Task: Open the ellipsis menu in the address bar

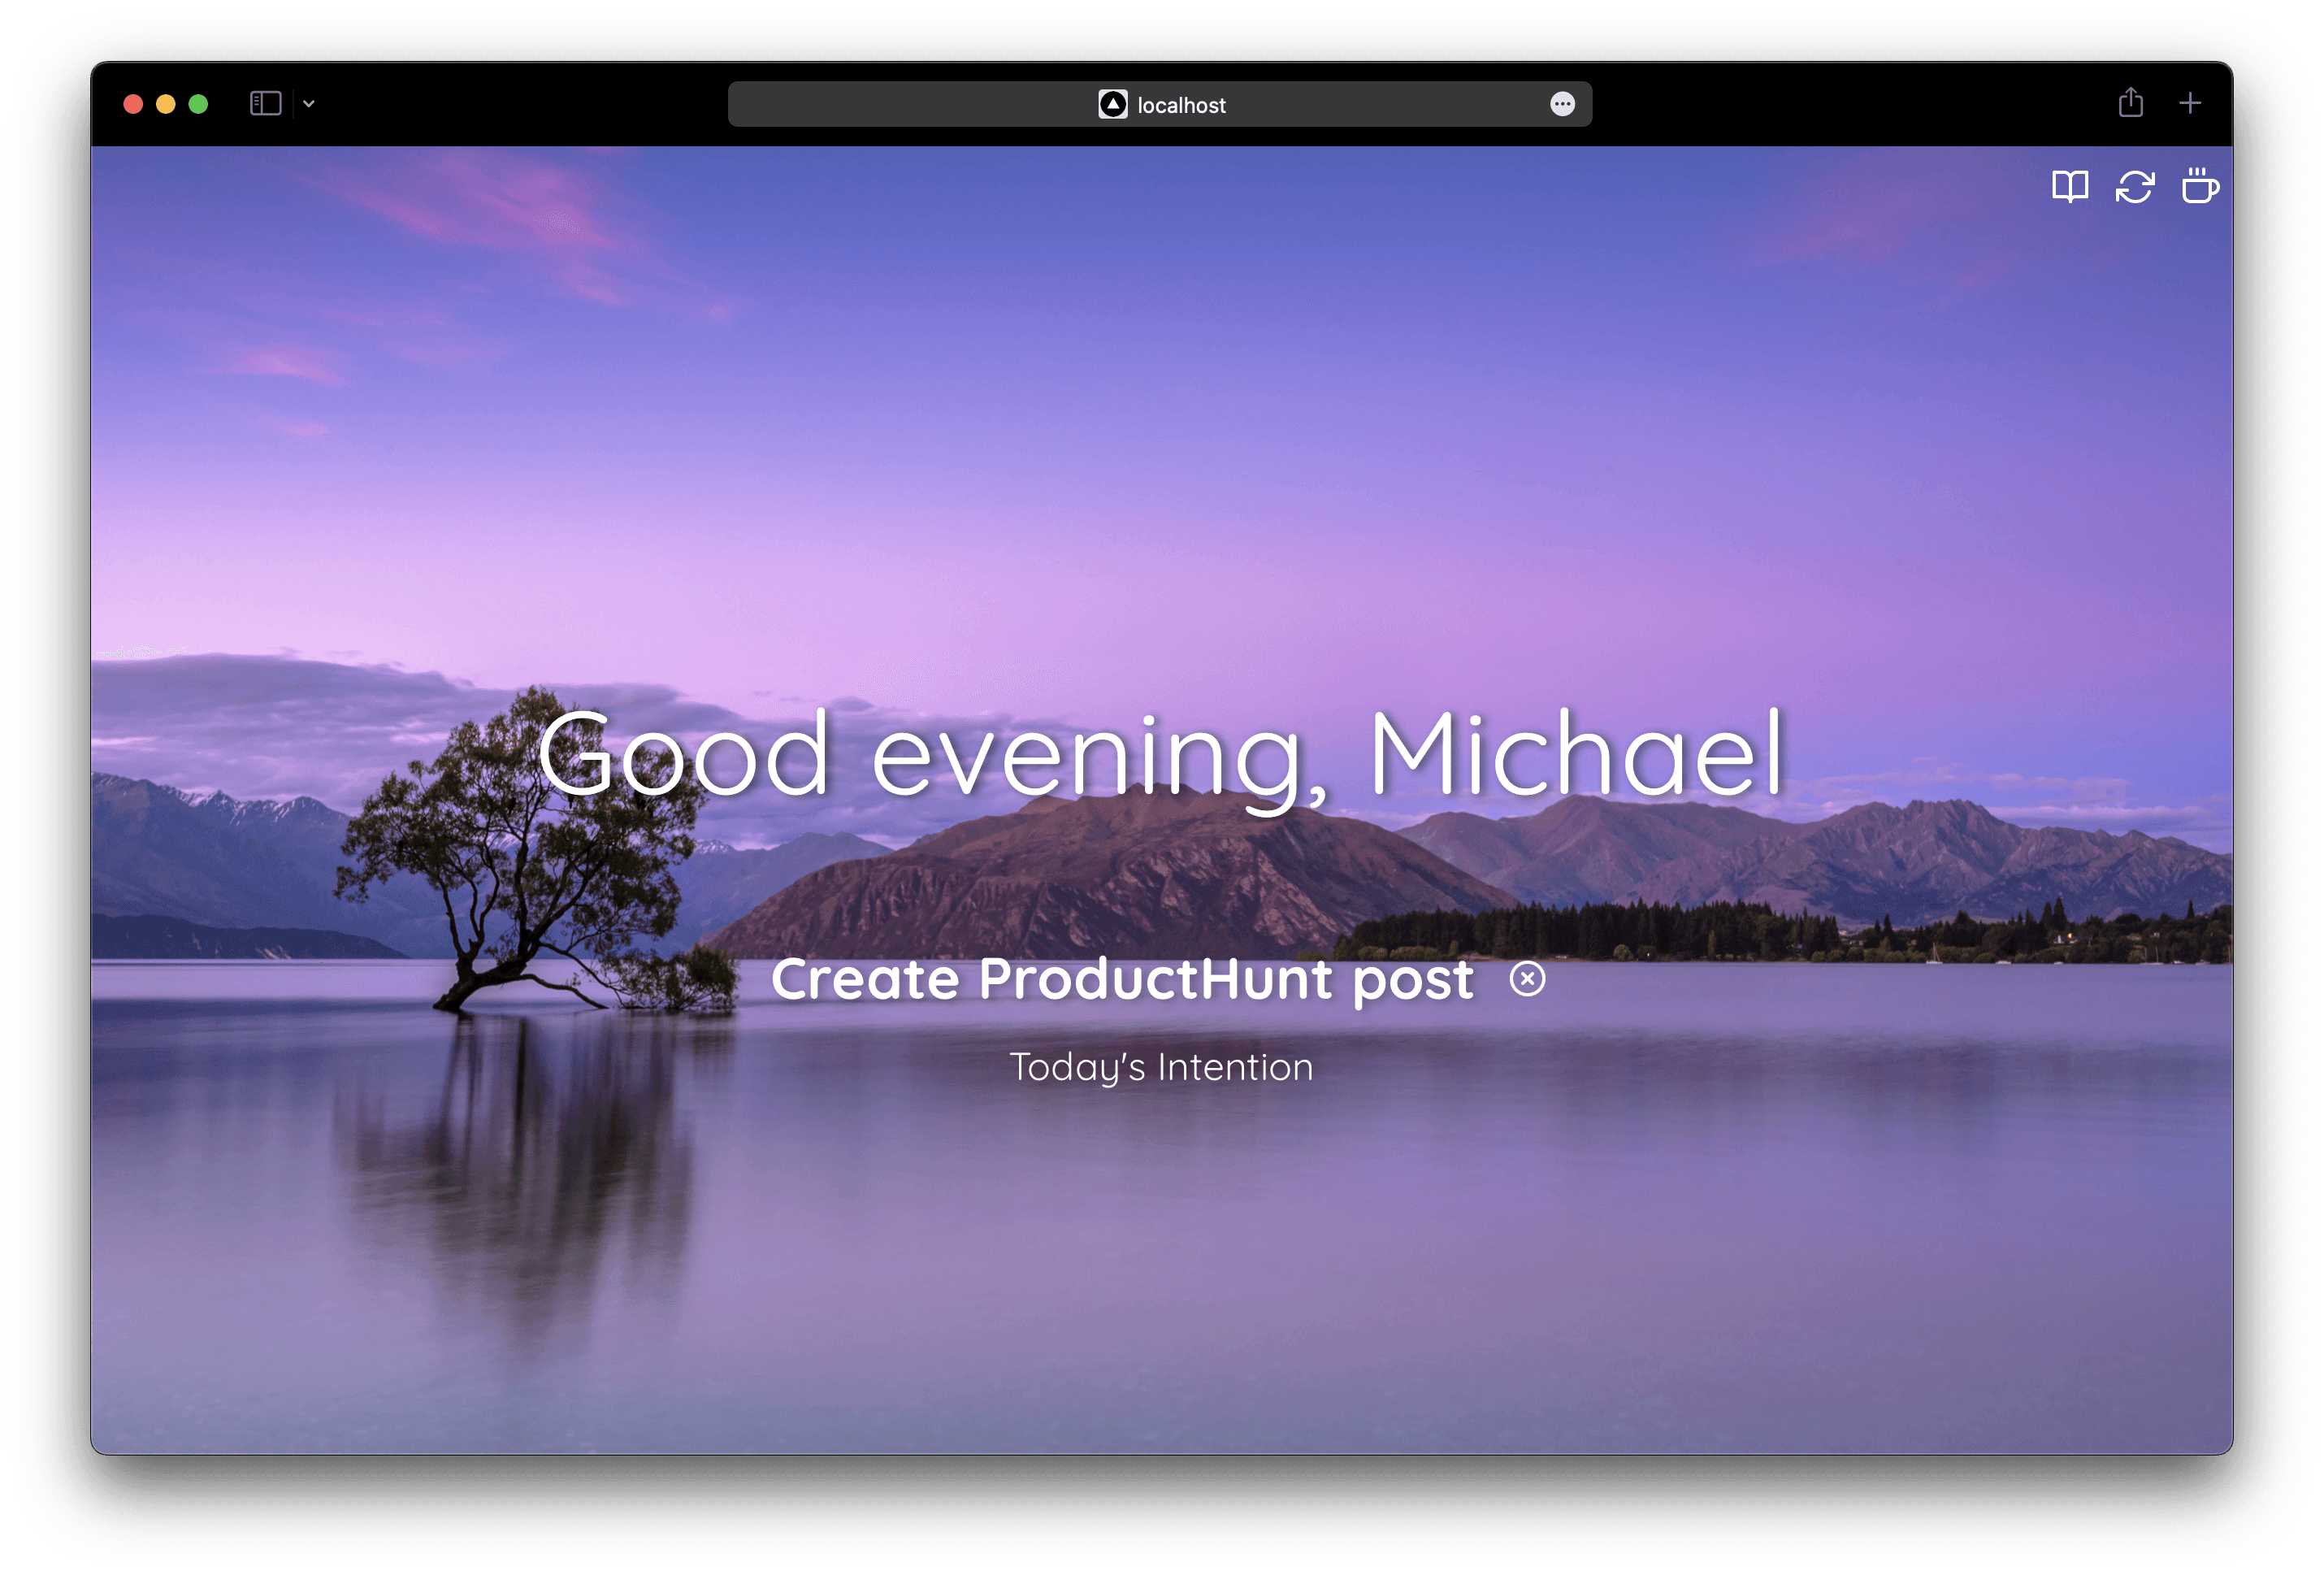Action: (1562, 104)
